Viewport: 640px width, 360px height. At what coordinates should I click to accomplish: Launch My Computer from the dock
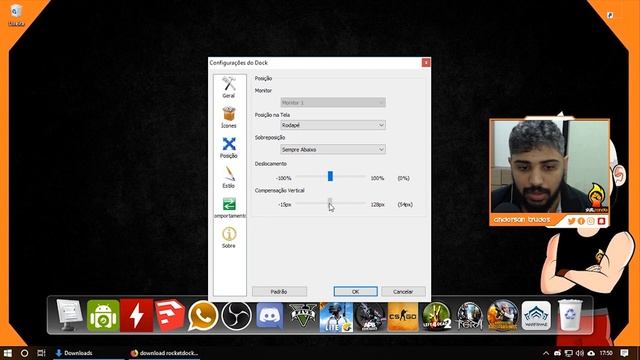[x=69, y=315]
